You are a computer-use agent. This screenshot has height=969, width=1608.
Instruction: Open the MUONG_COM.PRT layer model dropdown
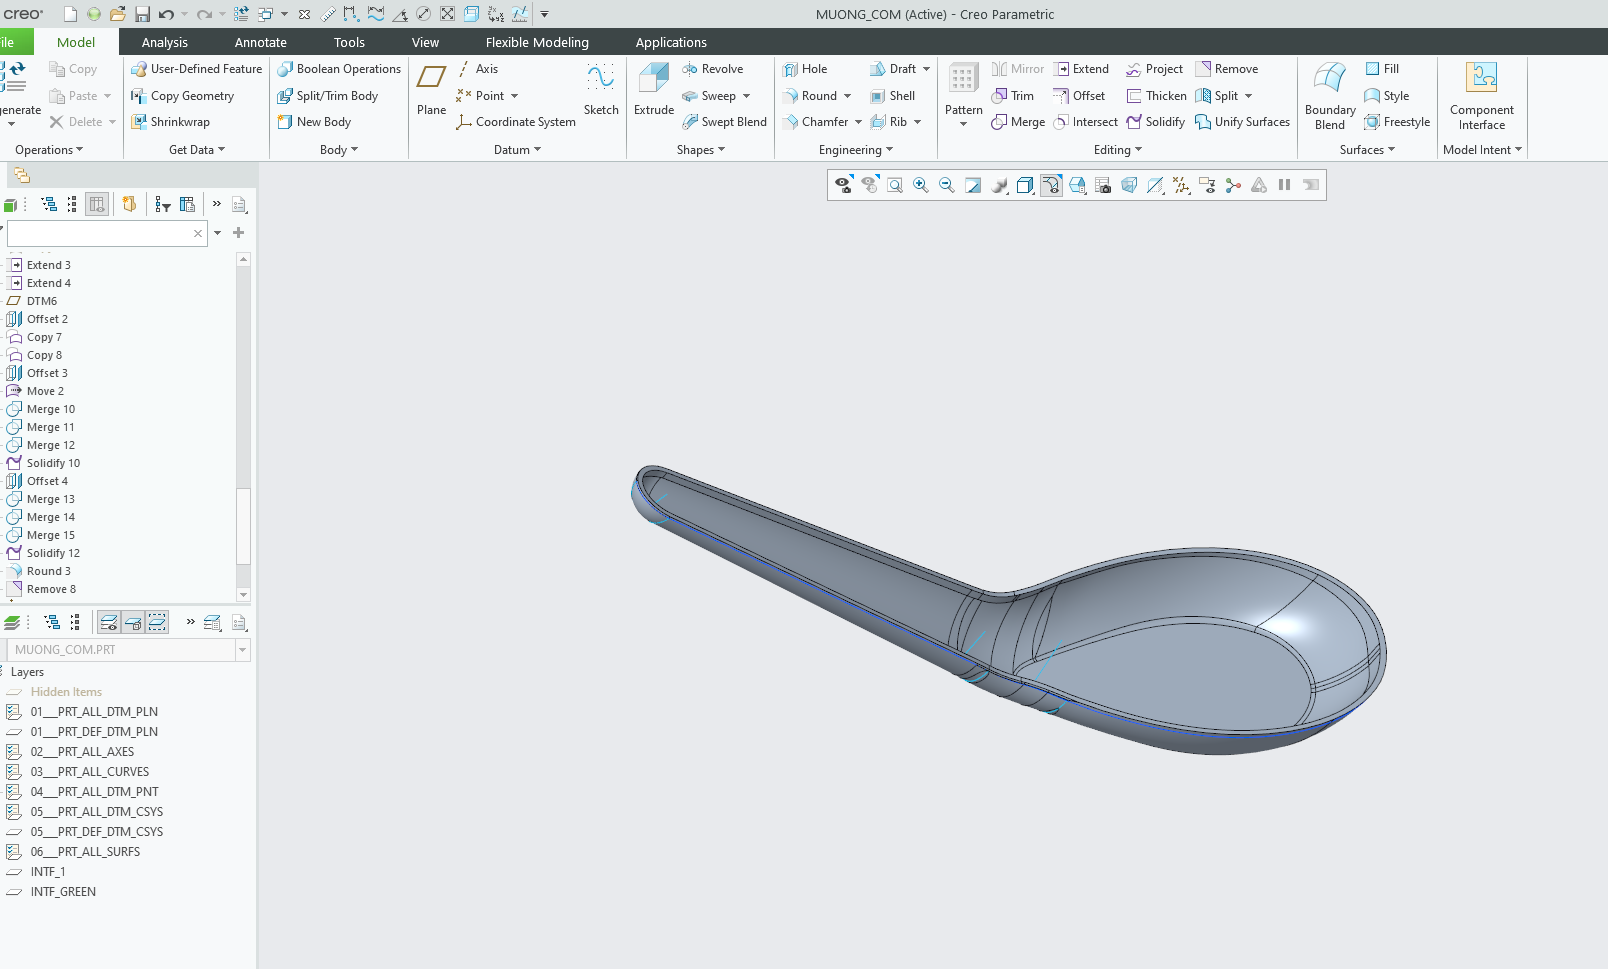[242, 650]
